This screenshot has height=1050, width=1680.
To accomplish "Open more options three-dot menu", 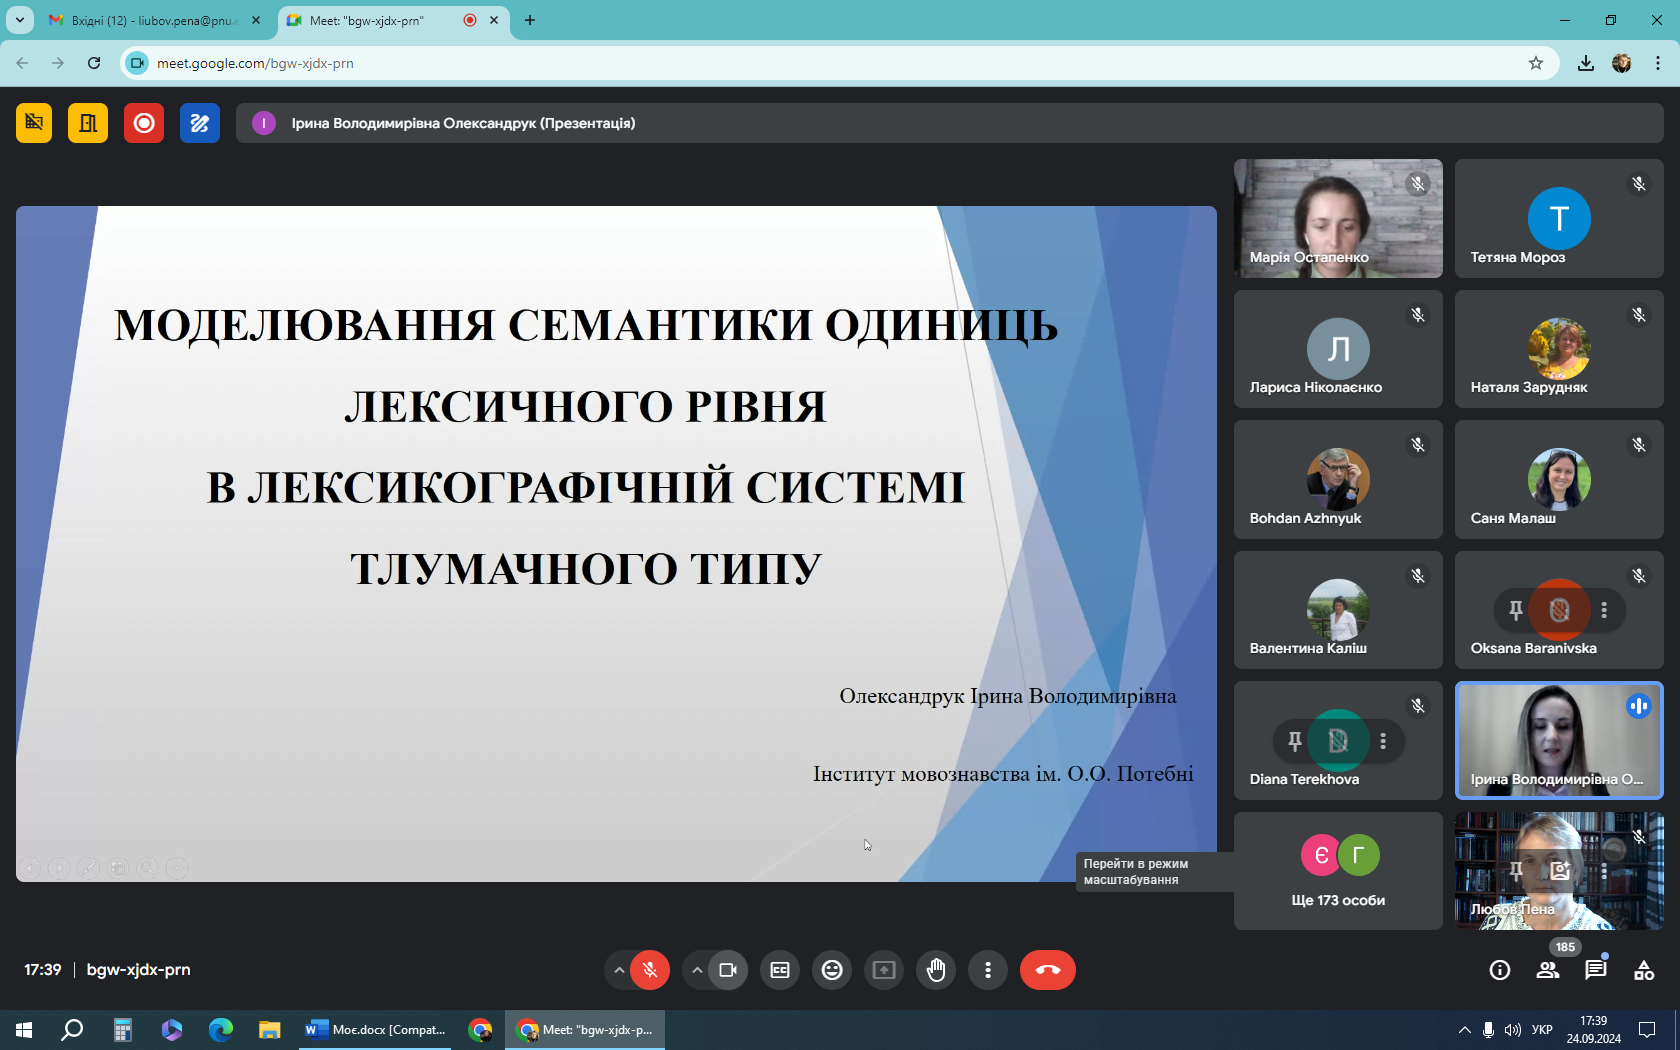I will click(x=988, y=970).
